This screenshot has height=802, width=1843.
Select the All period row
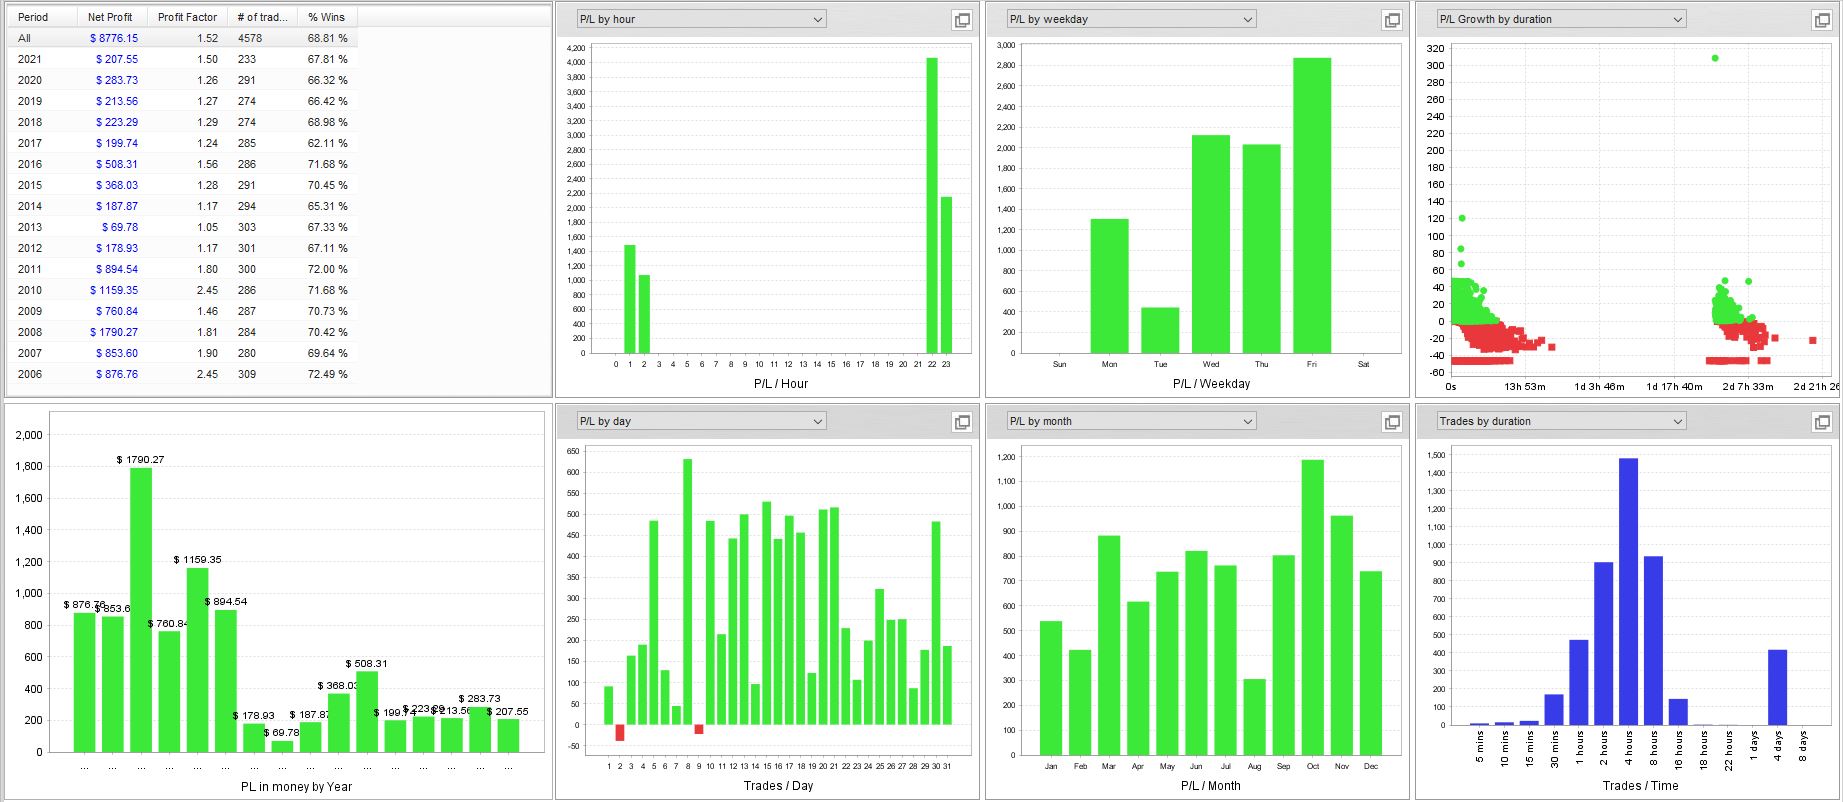[183, 38]
